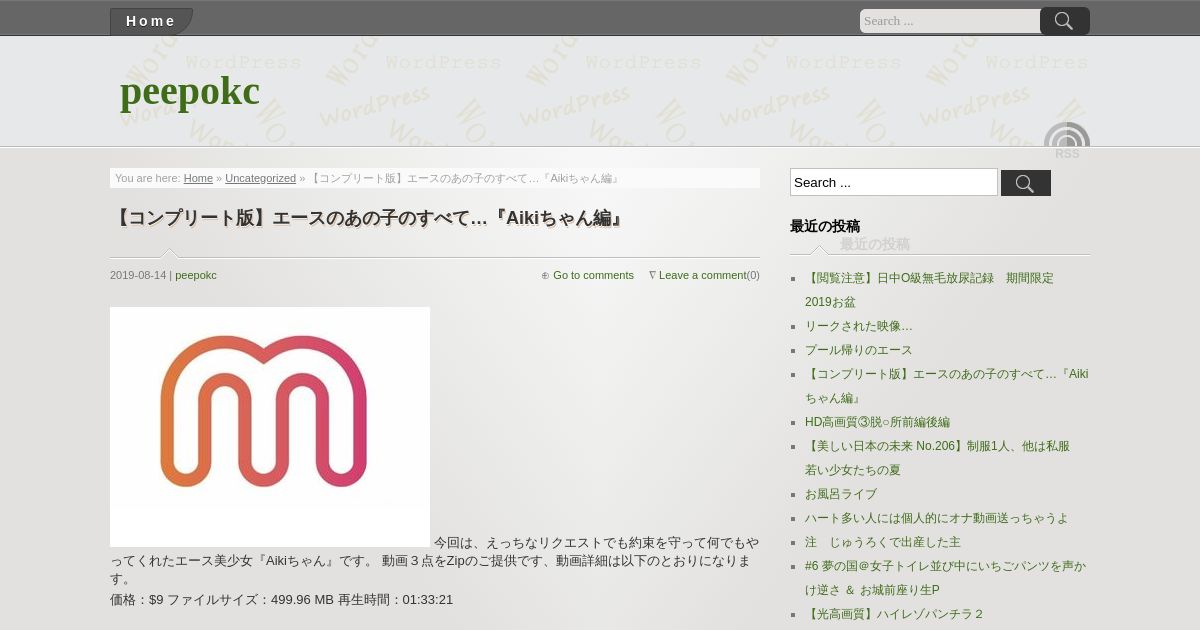
Task: Open recent post お風呂ライブ
Action: (841, 494)
